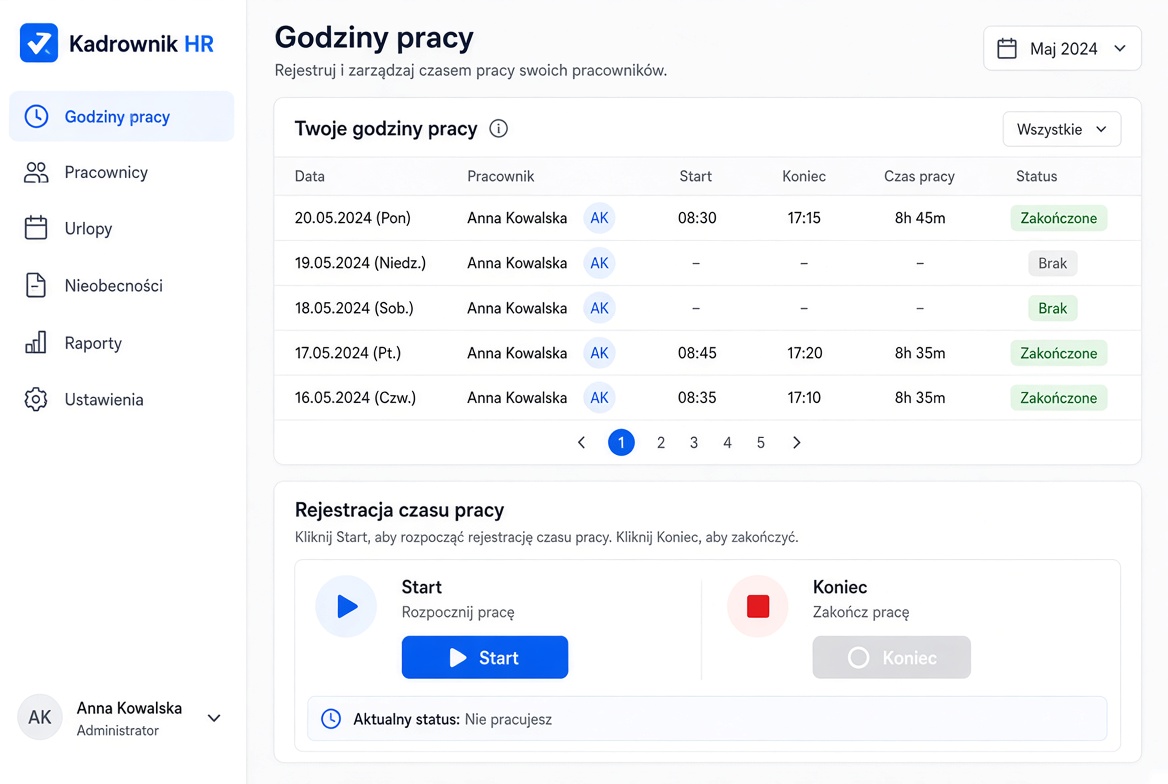Click the Zakończone badge for 17.05.2024

[x=1058, y=353]
